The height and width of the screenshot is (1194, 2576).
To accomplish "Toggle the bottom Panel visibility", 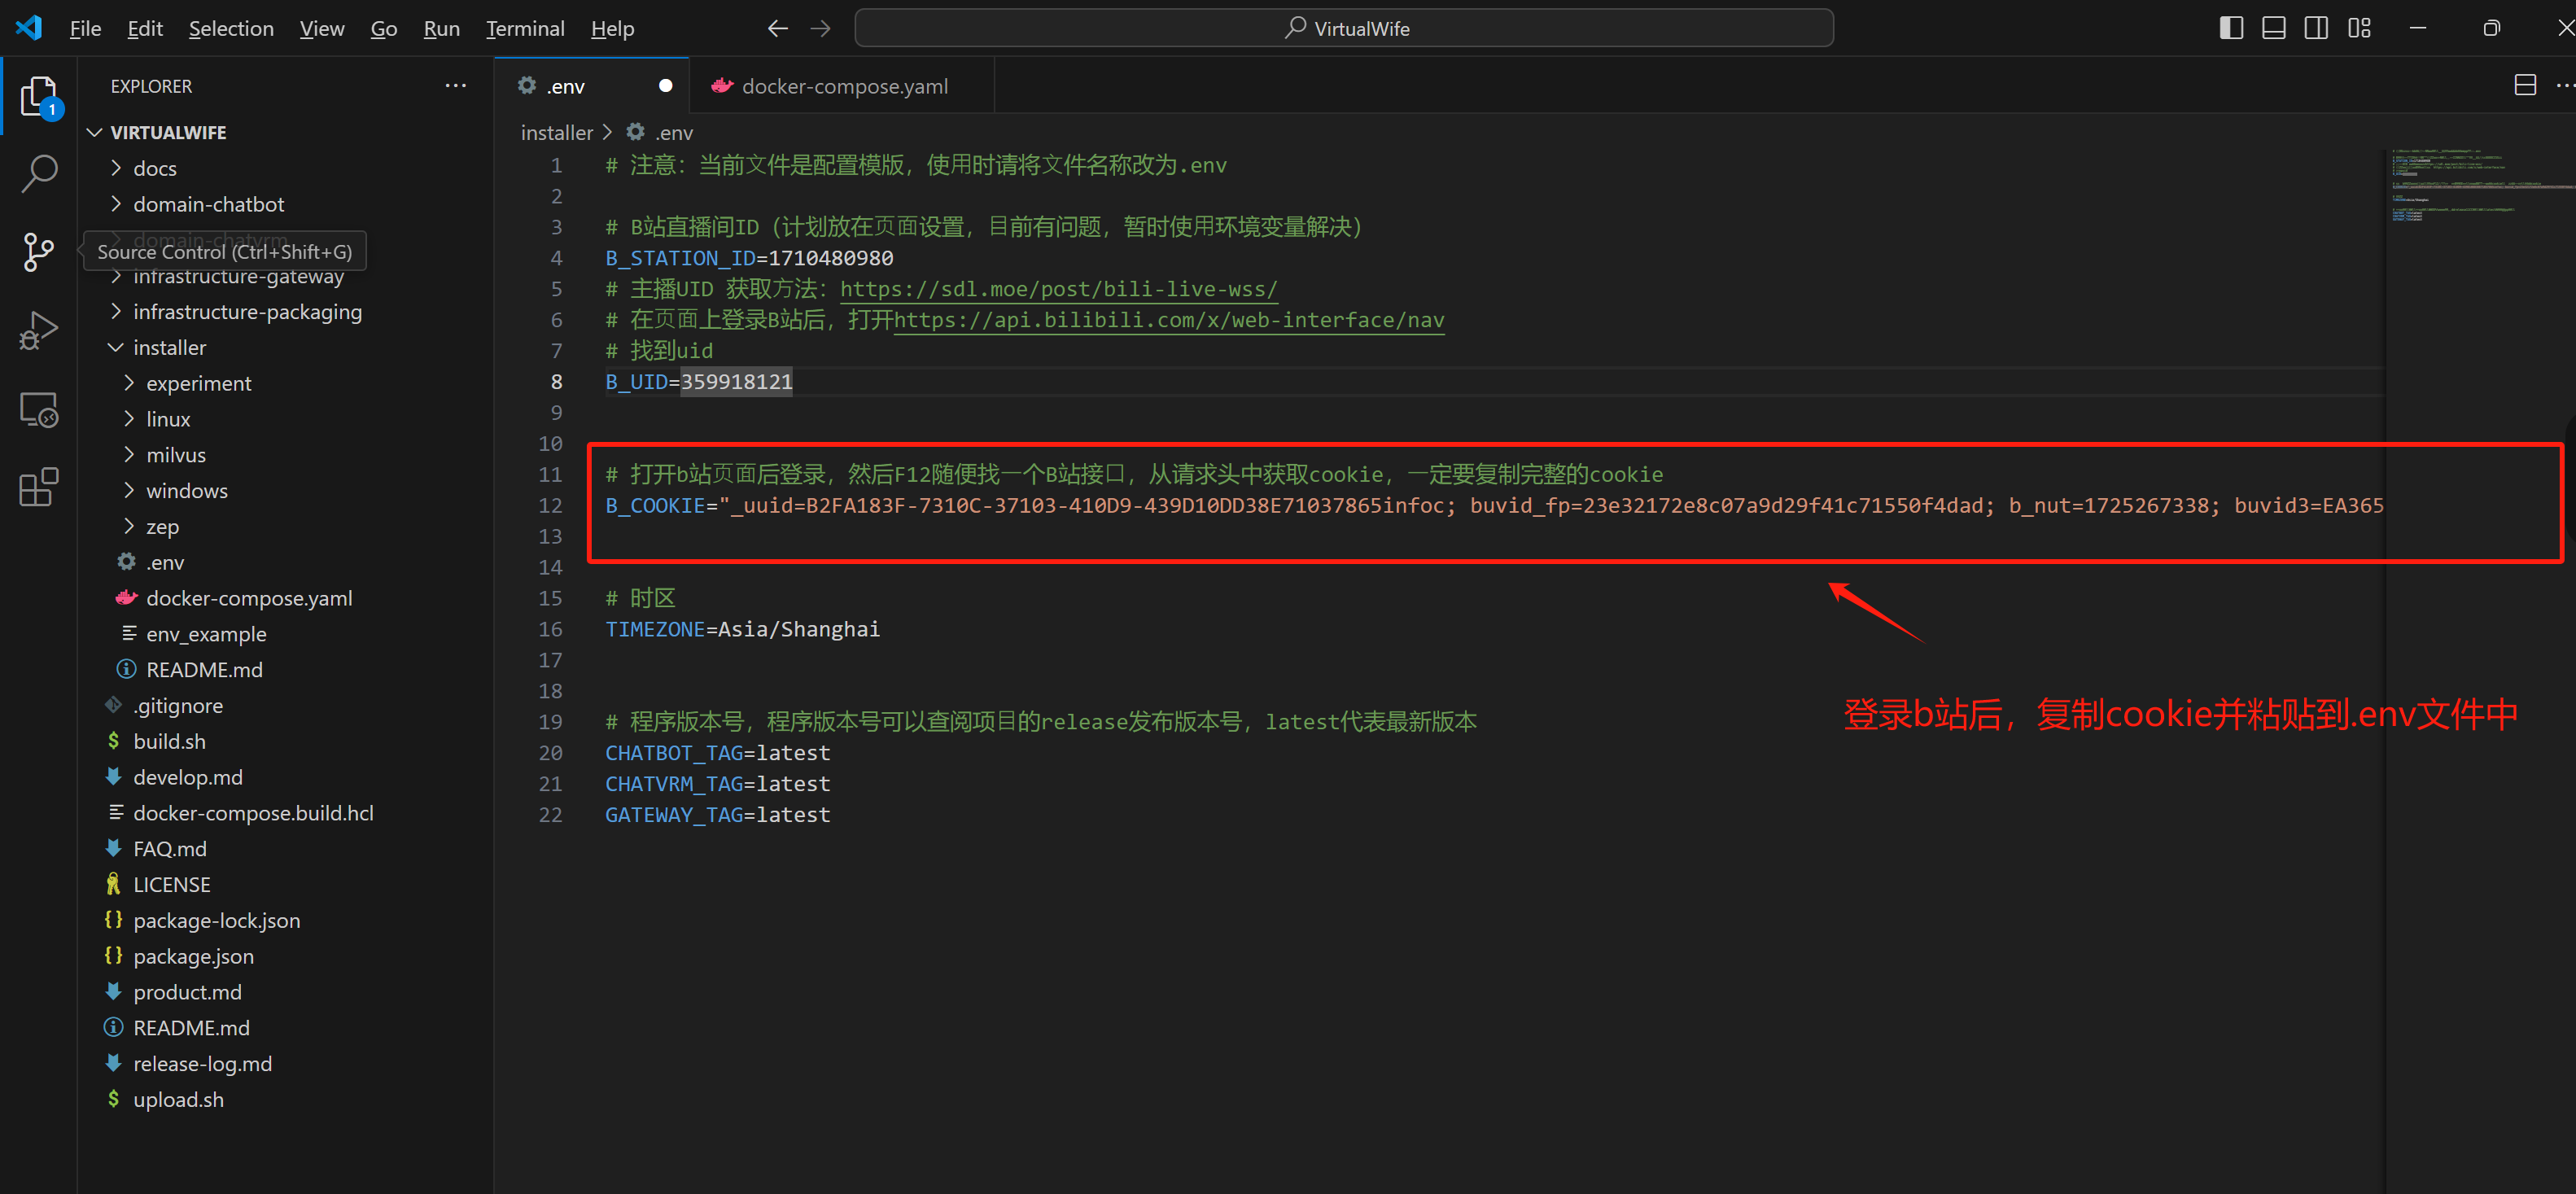I will click(x=2273, y=28).
